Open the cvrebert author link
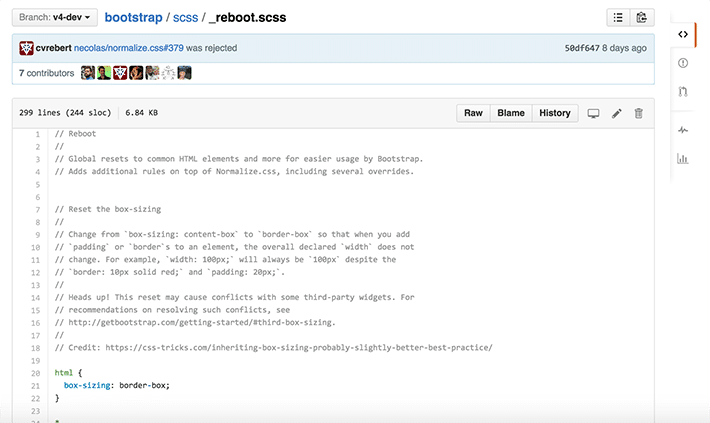 (53, 48)
